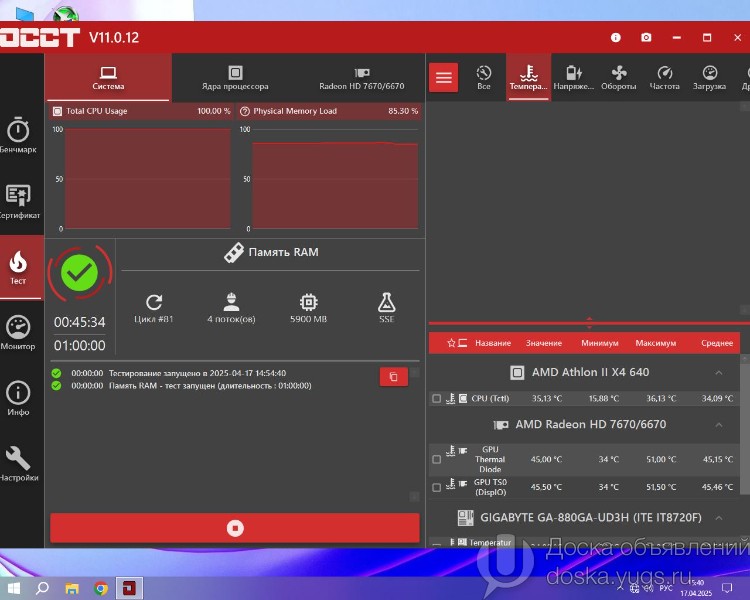Screen dimensions: 750x600
Task: Click the GPU Thermal Diode maximum 51,00 °C
Action: coord(661,459)
